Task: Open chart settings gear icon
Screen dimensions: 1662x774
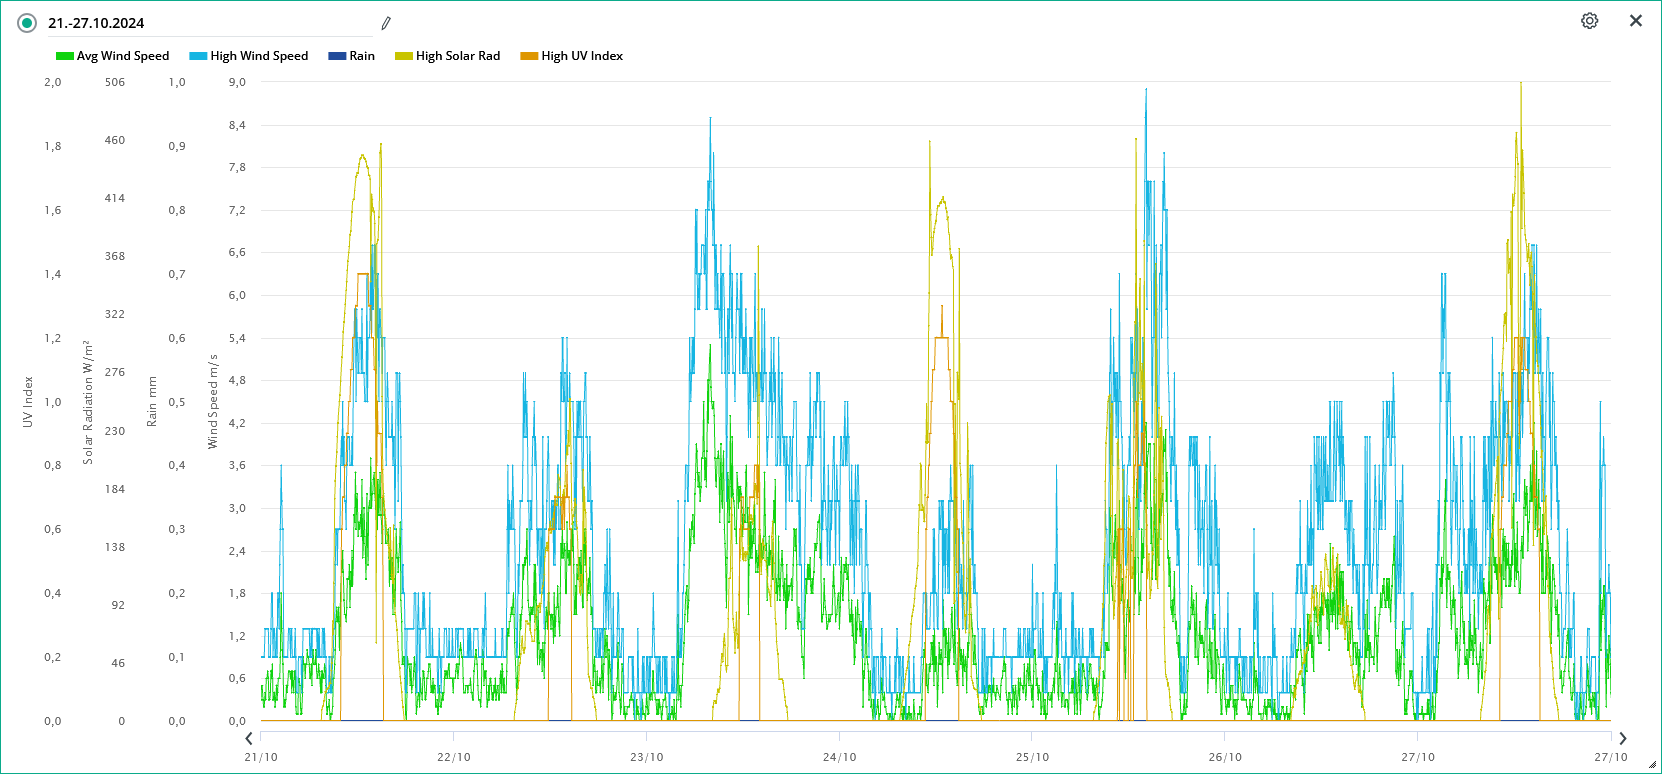Action: point(1589,21)
